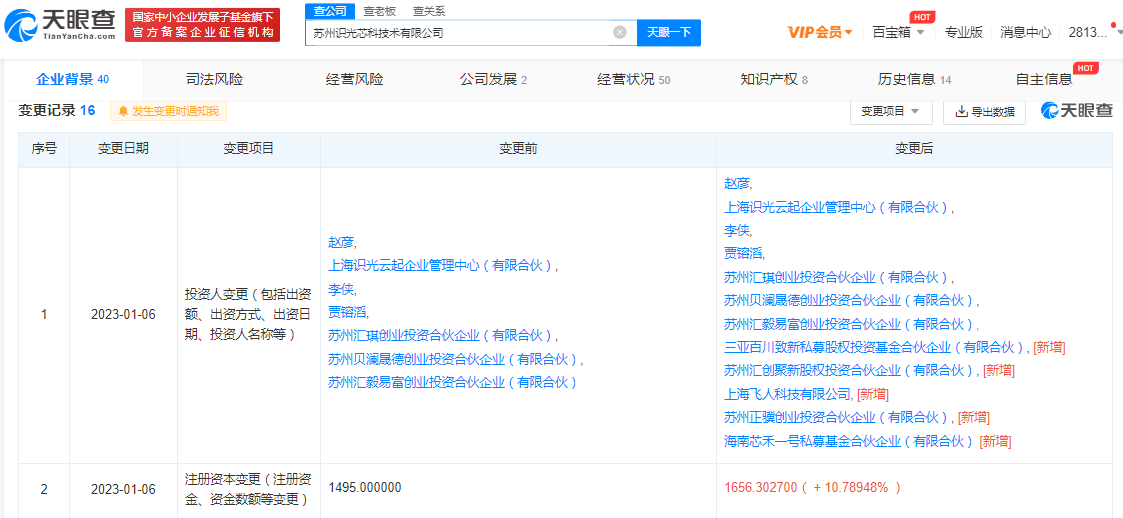The image size is (1123, 518).
Task: Open 贾镕滔 in the 变更前 column
Action: [x=347, y=312]
